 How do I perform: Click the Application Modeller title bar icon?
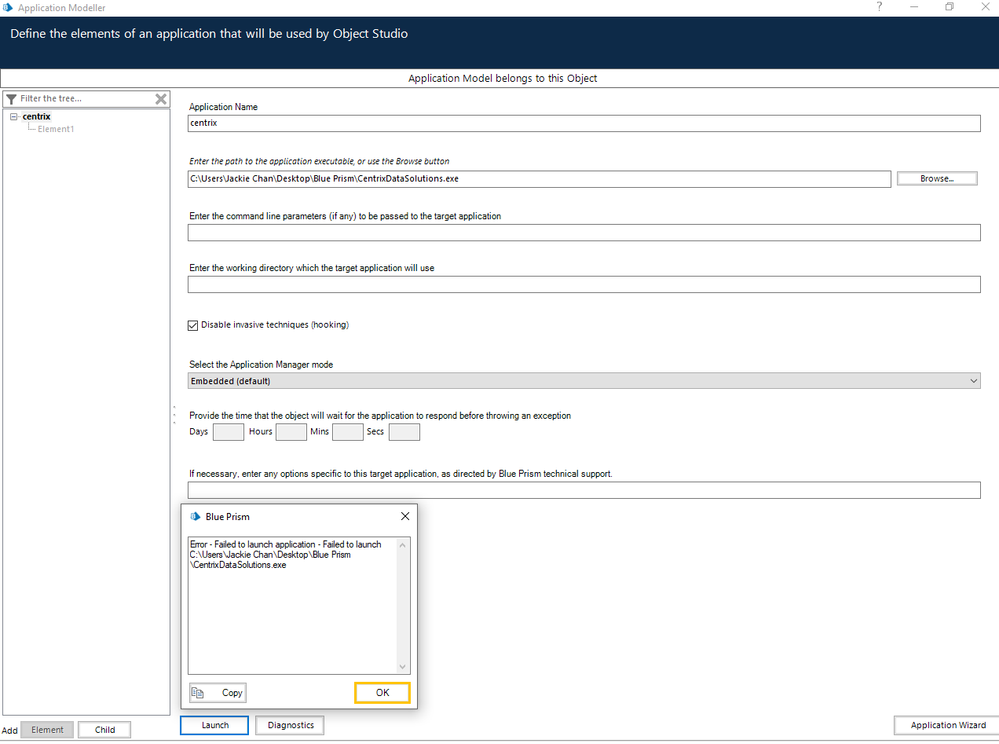click(8, 8)
